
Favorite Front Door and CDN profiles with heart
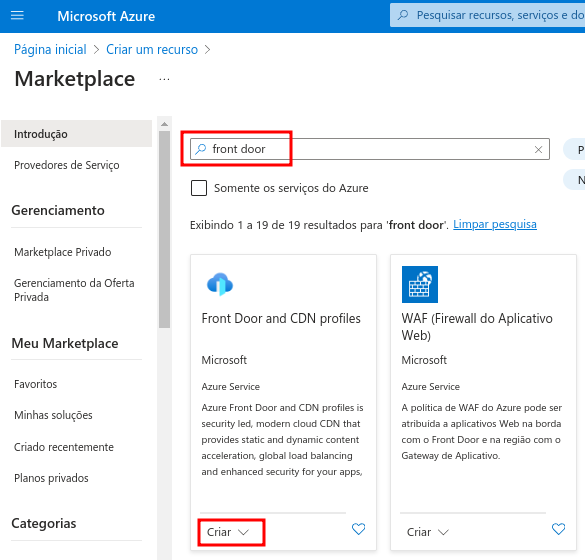(359, 529)
